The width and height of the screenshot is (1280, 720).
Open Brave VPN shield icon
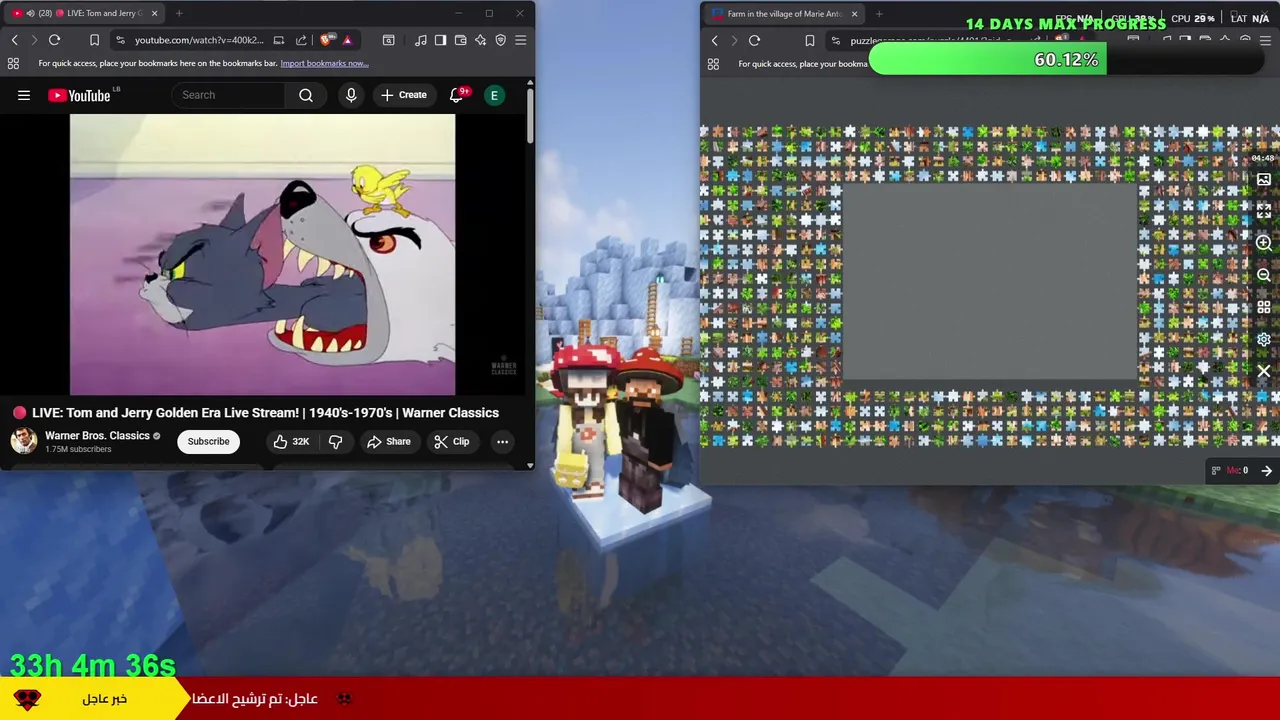pyautogui.click(x=501, y=40)
